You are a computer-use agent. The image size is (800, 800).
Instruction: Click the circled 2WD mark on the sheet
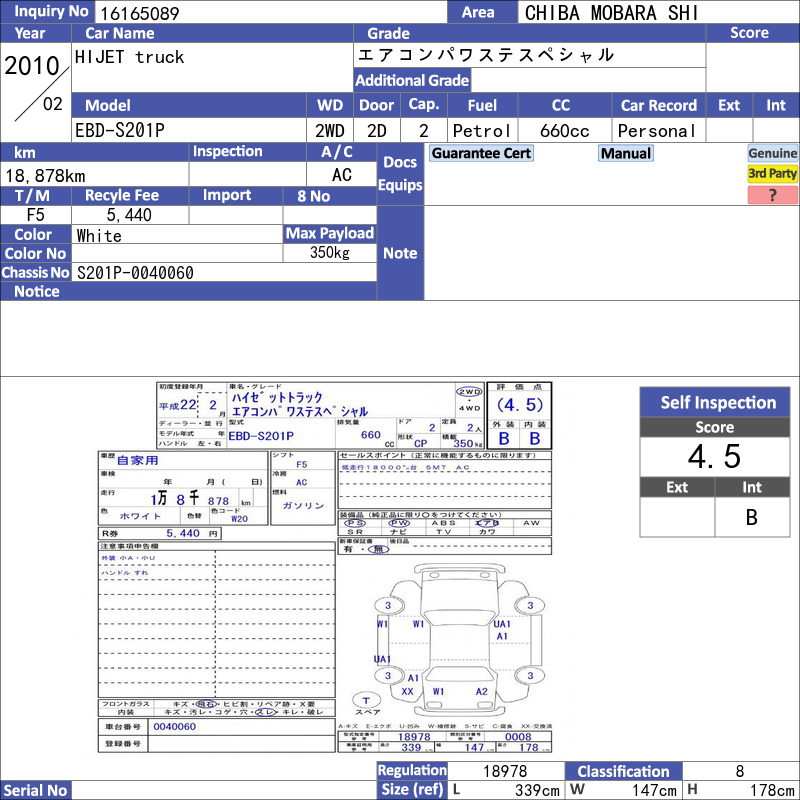click(x=469, y=391)
